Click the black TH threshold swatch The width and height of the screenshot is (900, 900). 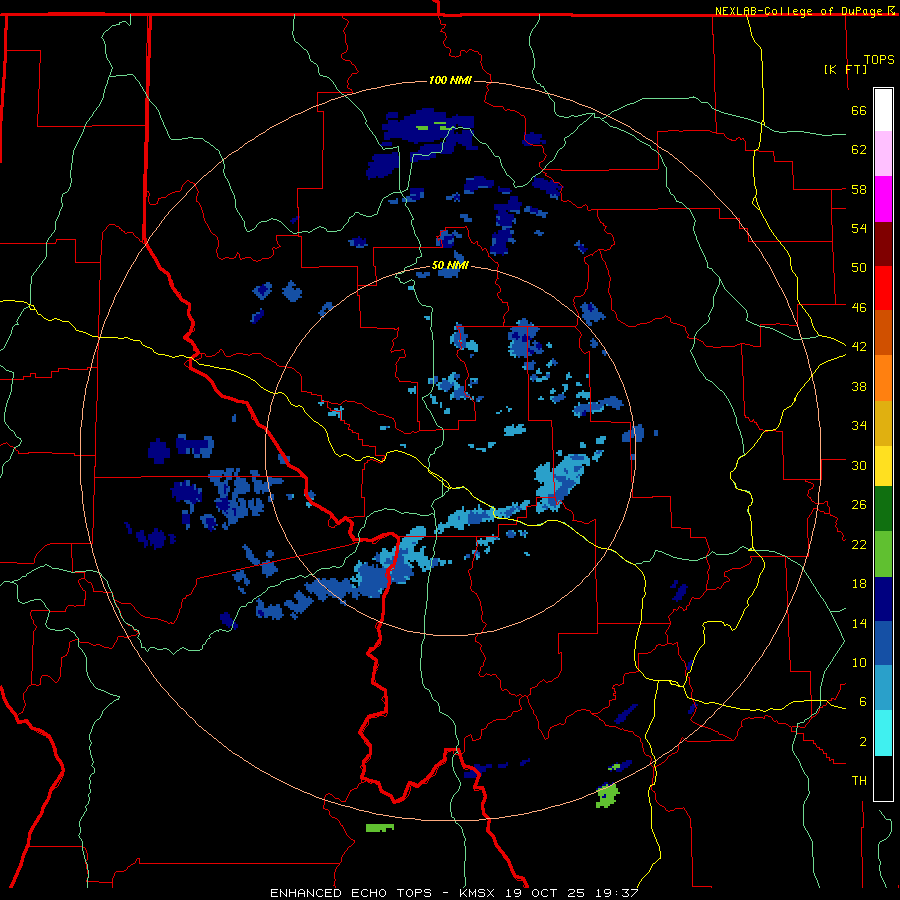pyautogui.click(x=883, y=778)
